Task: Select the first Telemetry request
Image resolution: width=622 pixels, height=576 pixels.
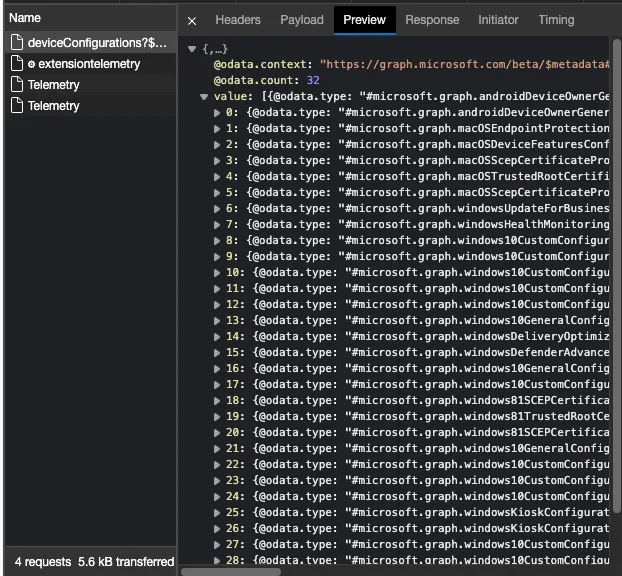Action: tap(90, 84)
